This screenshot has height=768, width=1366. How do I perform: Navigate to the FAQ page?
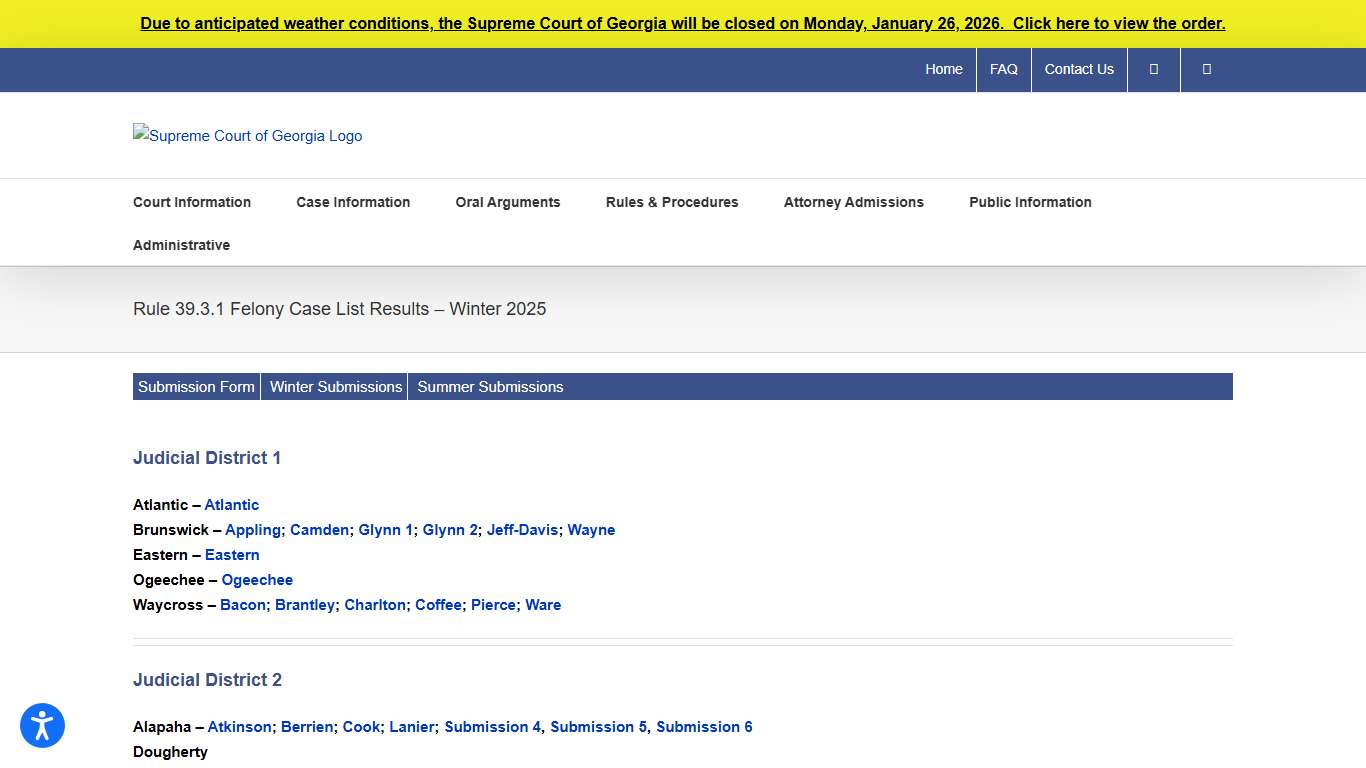coord(1003,69)
